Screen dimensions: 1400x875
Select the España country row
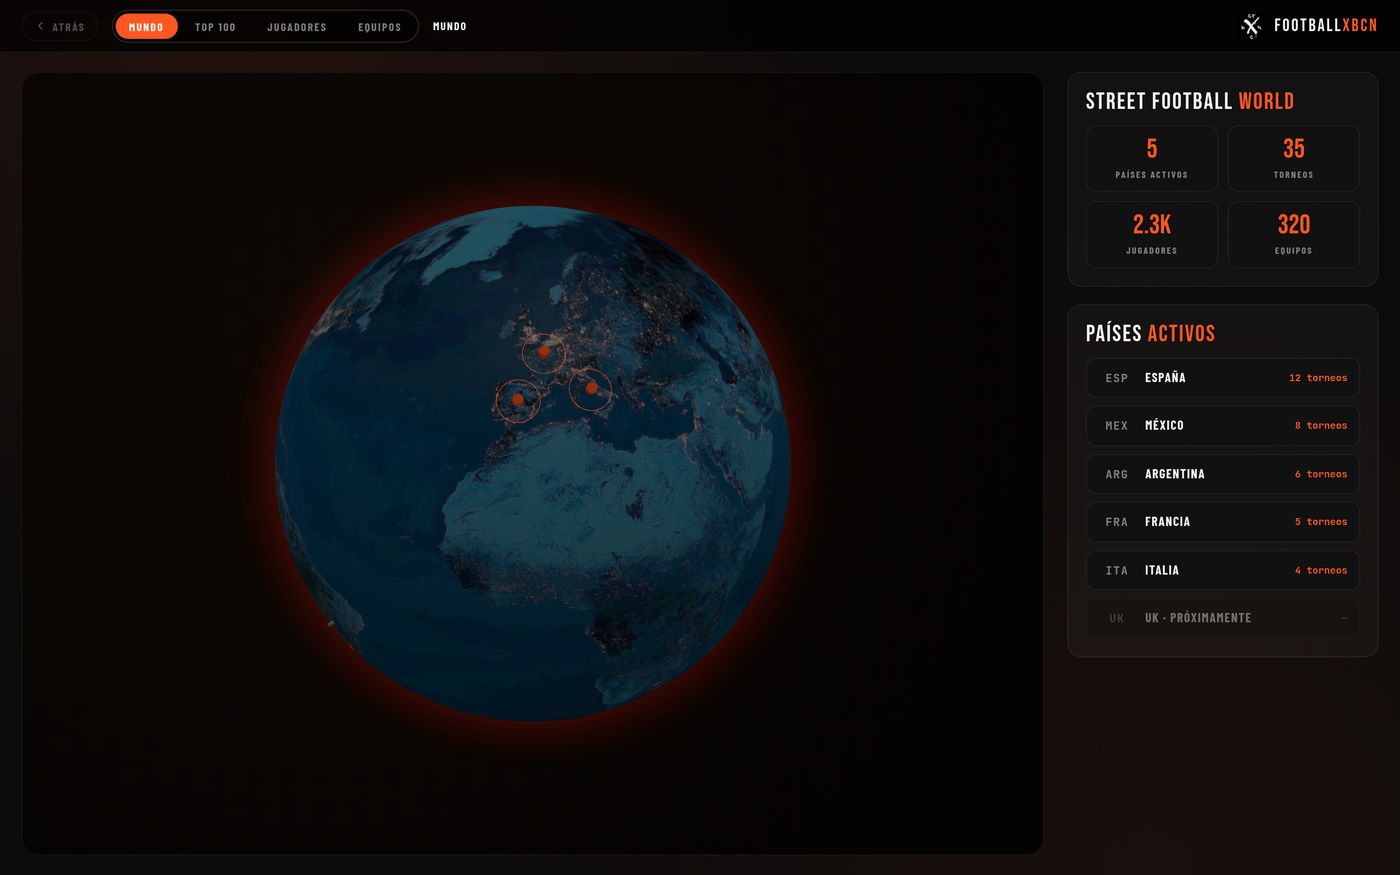pos(1223,378)
